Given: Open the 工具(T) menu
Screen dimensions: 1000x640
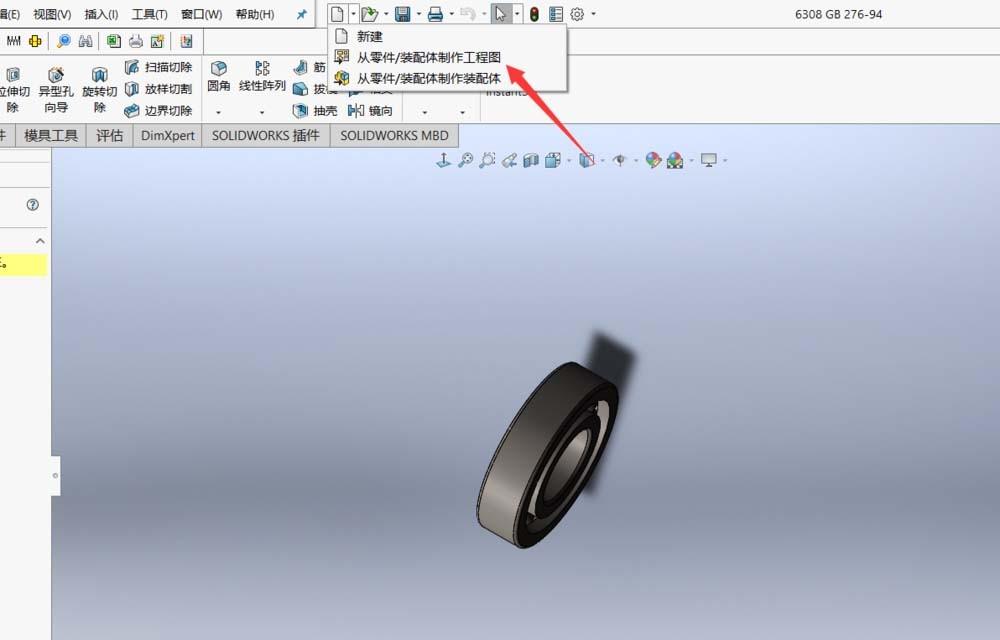Looking at the screenshot, I should [149, 13].
